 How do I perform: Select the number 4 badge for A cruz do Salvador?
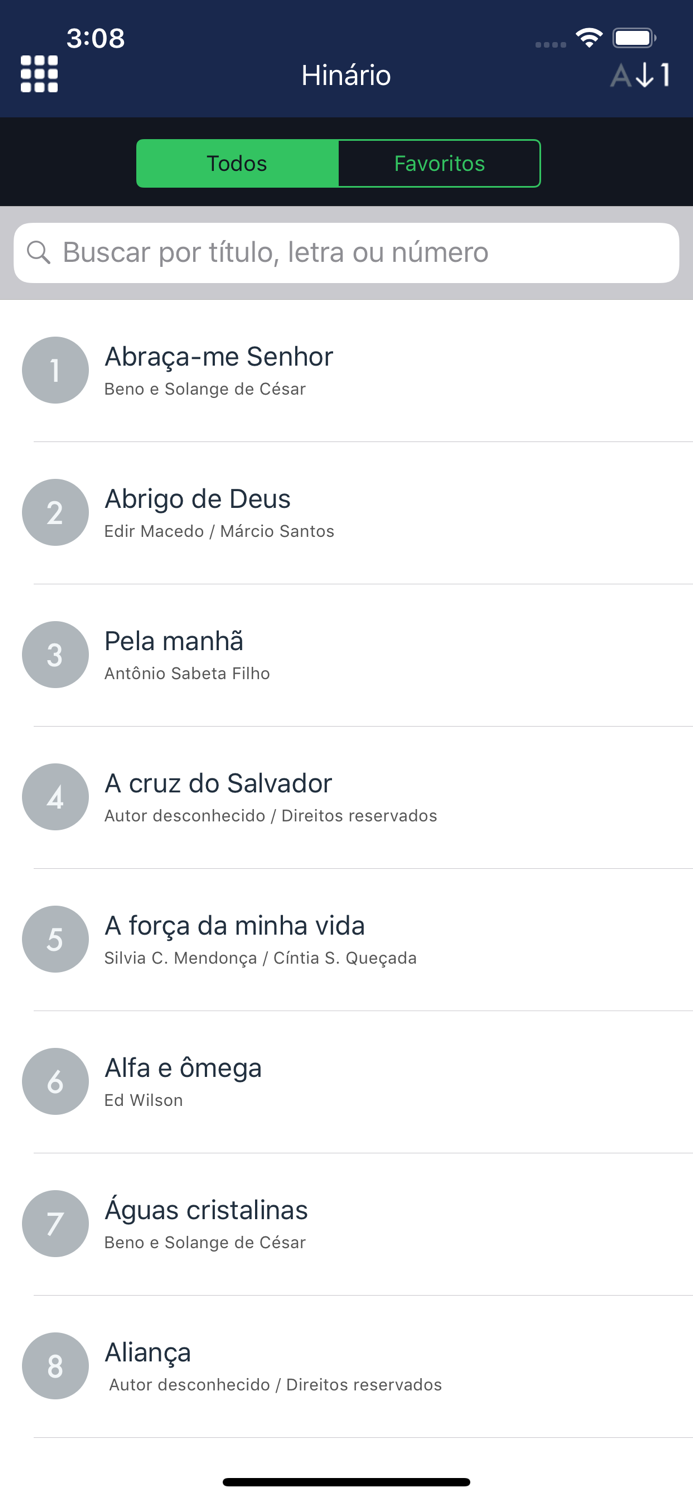pyautogui.click(x=55, y=796)
